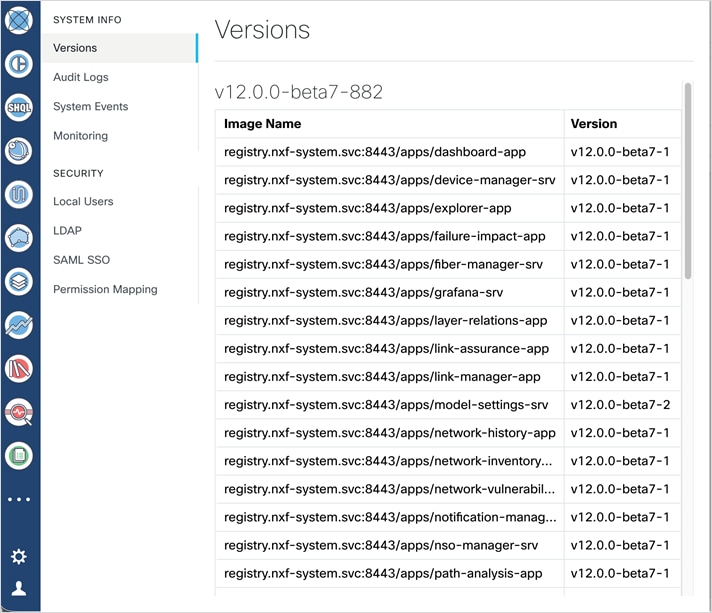The width and height of the screenshot is (712, 613).
Task: Go to Monitoring page
Action: point(80,136)
